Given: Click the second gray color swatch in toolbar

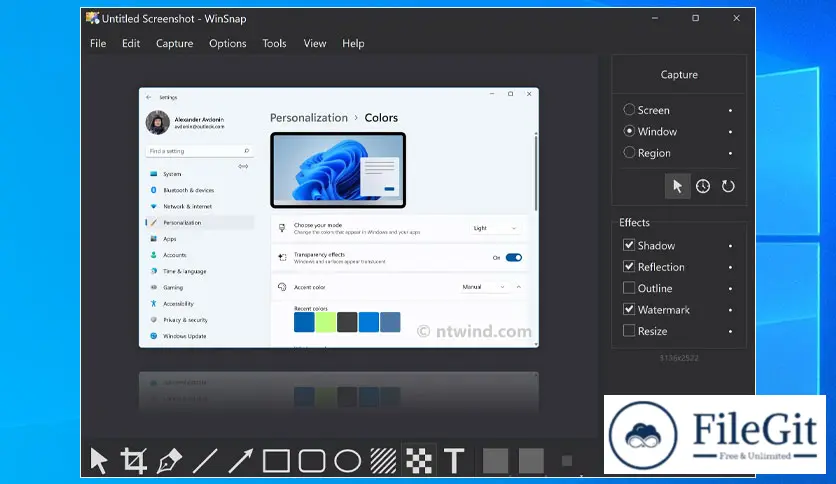Looking at the screenshot, I should point(531,461).
